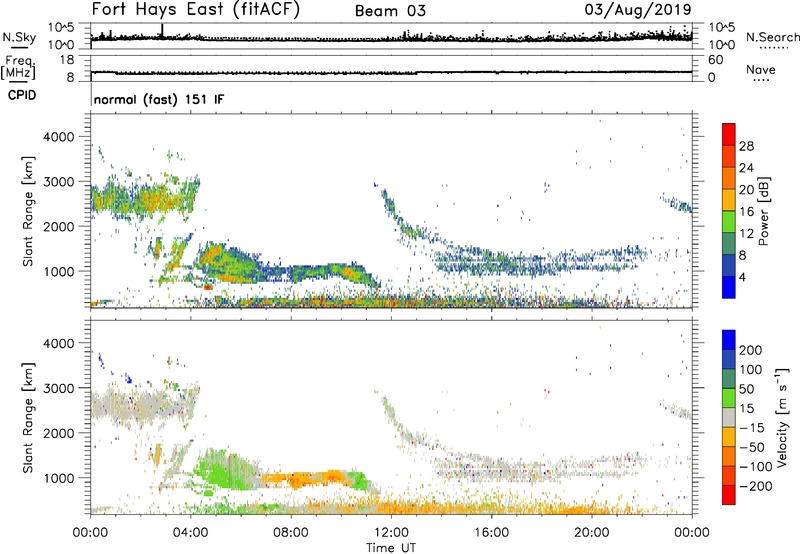This screenshot has height=554, width=800.
Task: Click the noise spike near 03:00 in N.Sky panel
Action: (x=162, y=31)
